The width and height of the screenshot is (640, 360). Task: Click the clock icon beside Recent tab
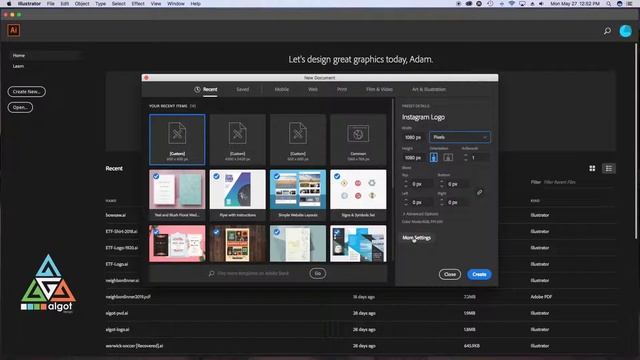pyautogui.click(x=197, y=89)
